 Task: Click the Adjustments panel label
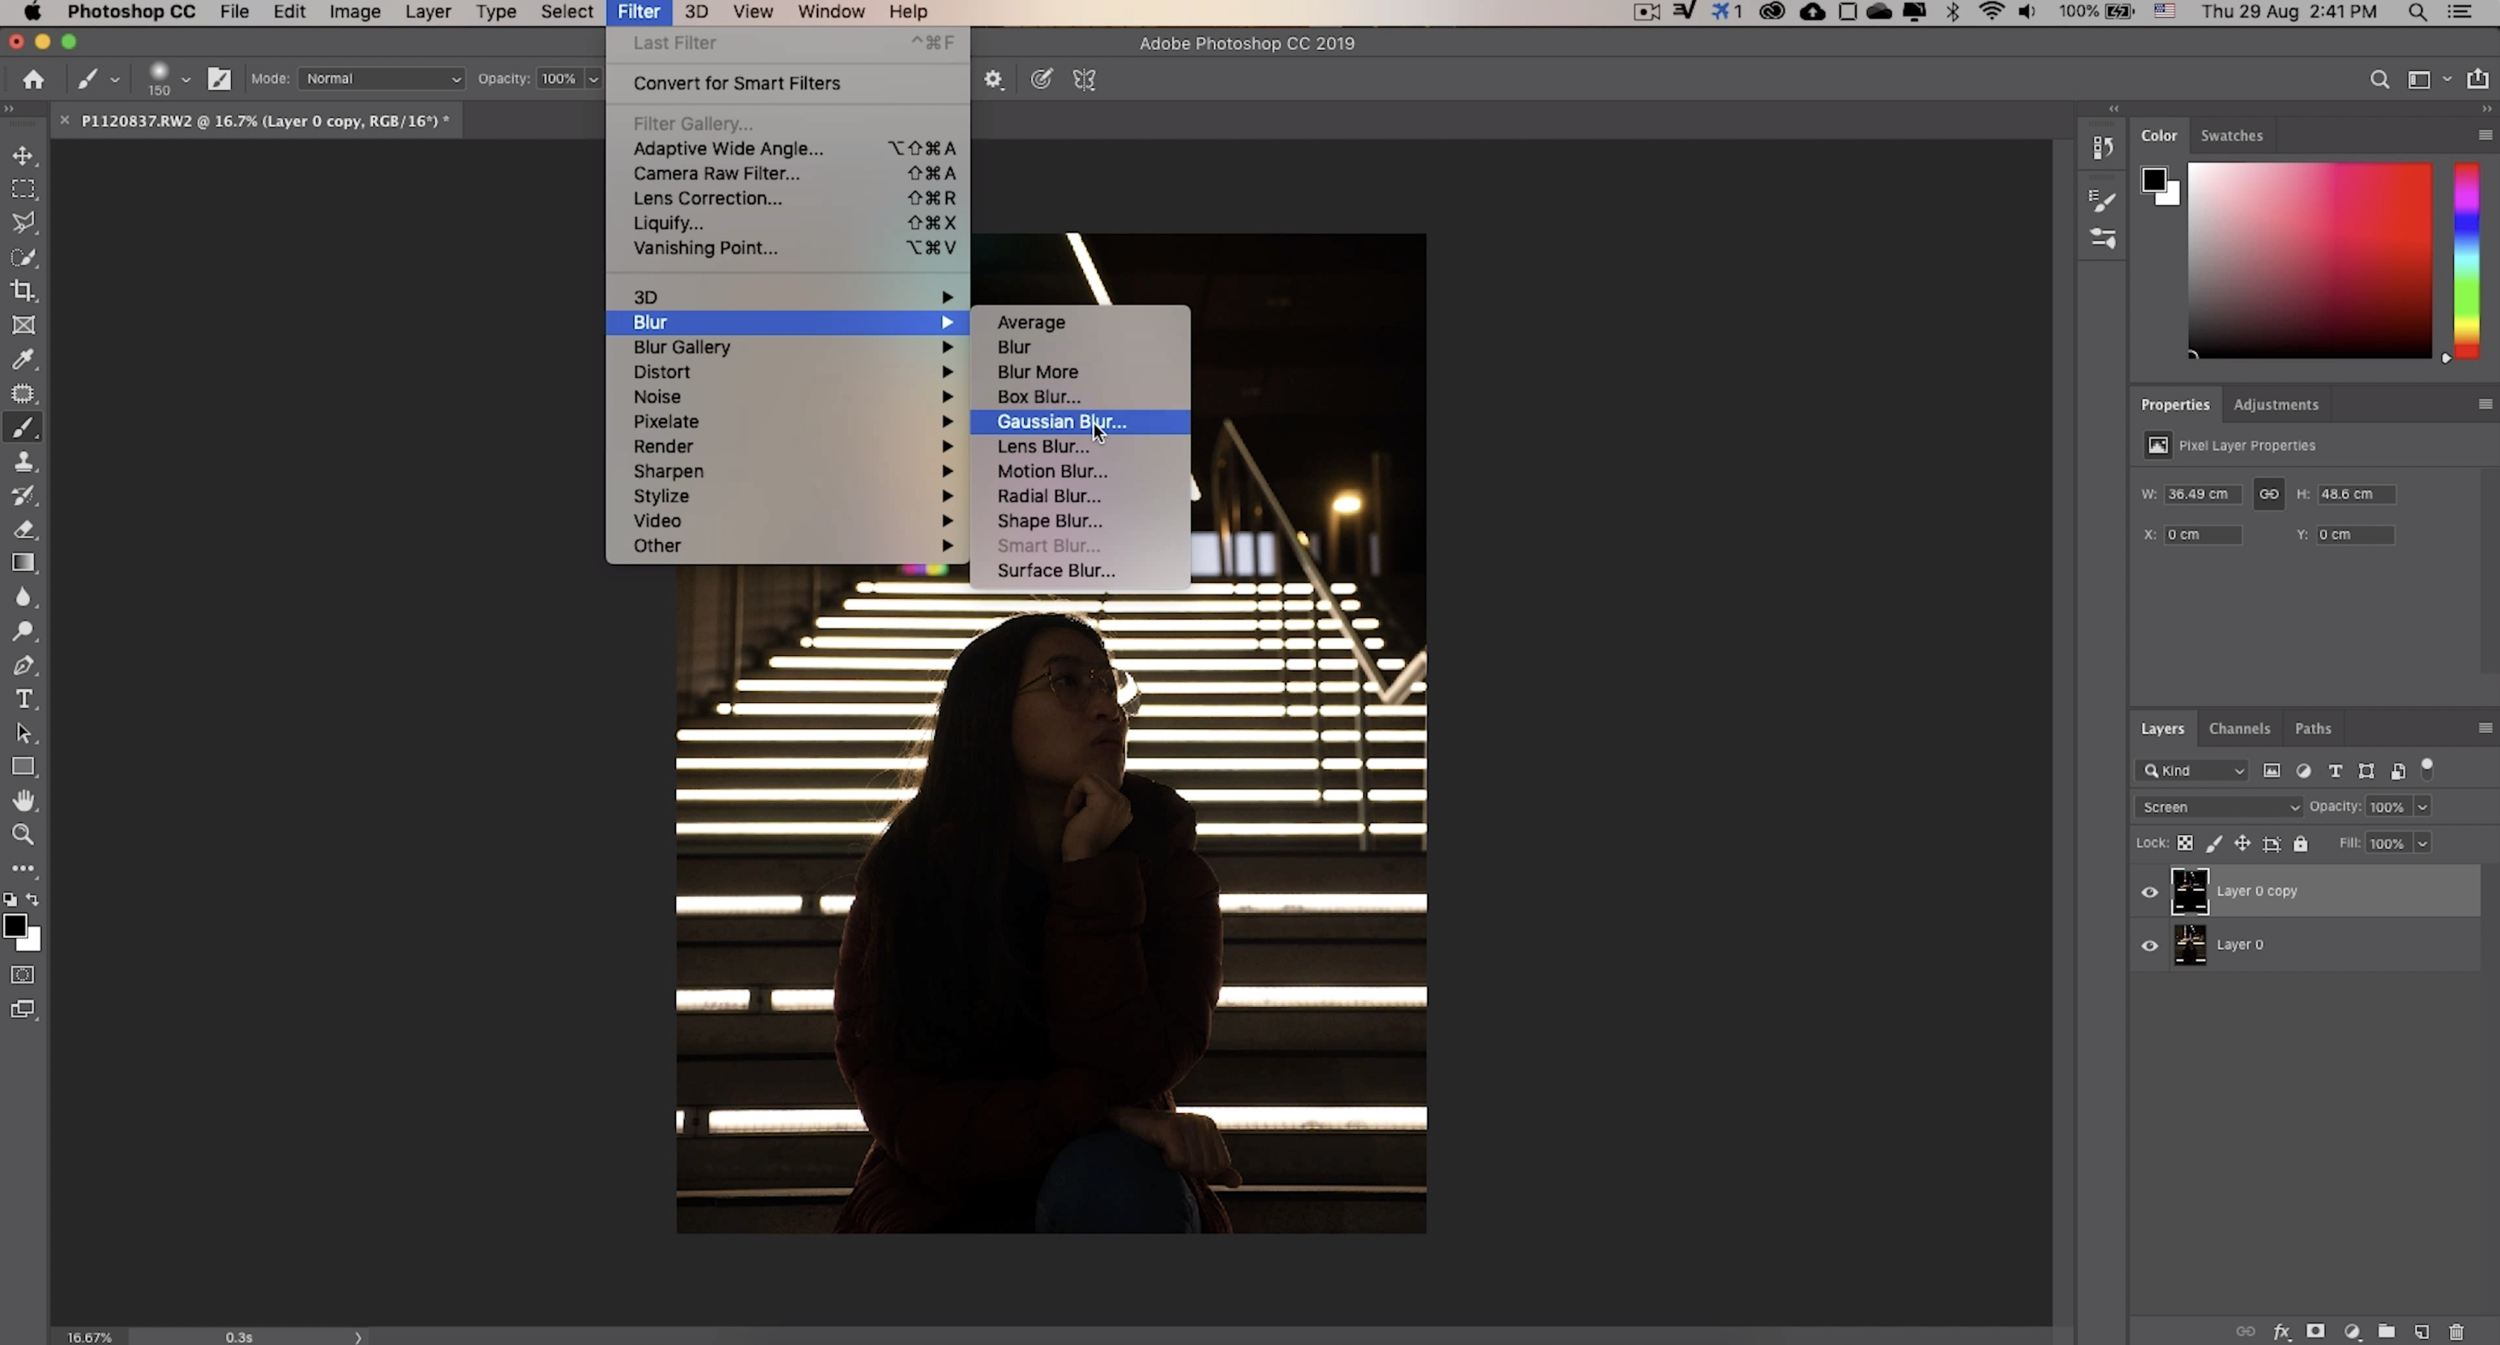(x=2276, y=404)
